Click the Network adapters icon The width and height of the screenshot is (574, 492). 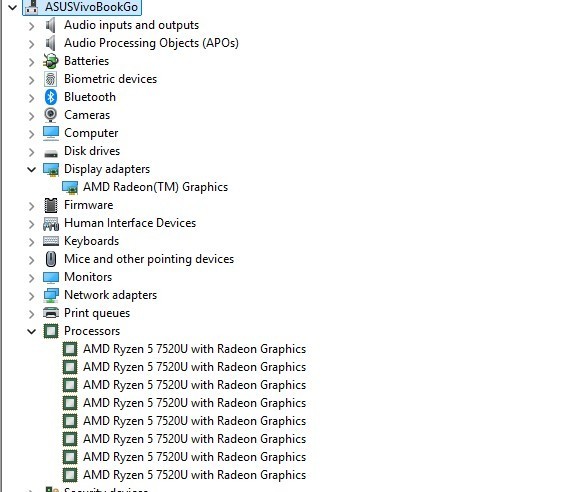(x=51, y=295)
